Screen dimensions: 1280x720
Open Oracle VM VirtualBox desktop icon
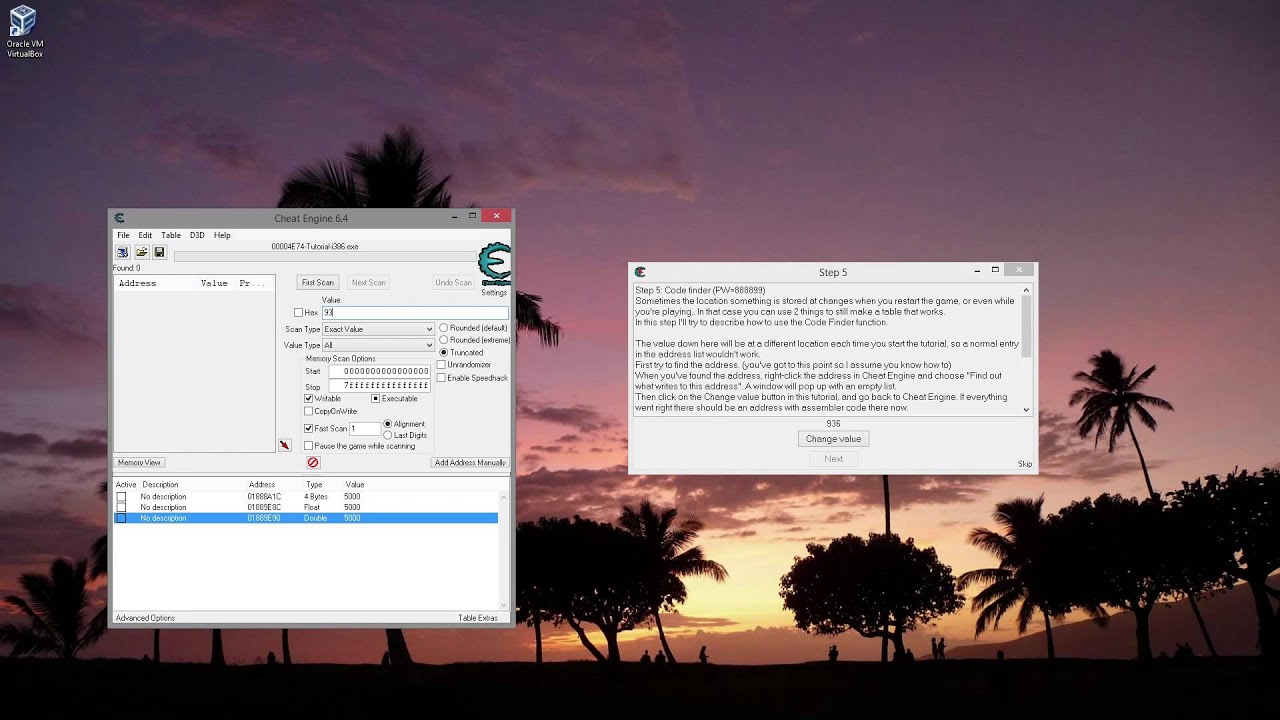coord(23,32)
